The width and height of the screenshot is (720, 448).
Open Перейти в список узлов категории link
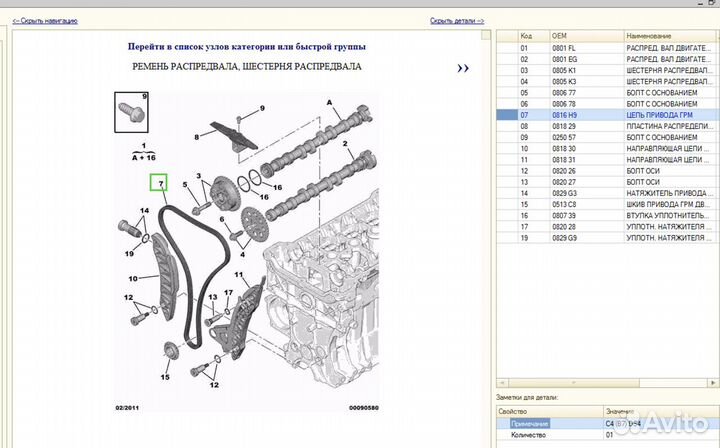click(x=247, y=46)
